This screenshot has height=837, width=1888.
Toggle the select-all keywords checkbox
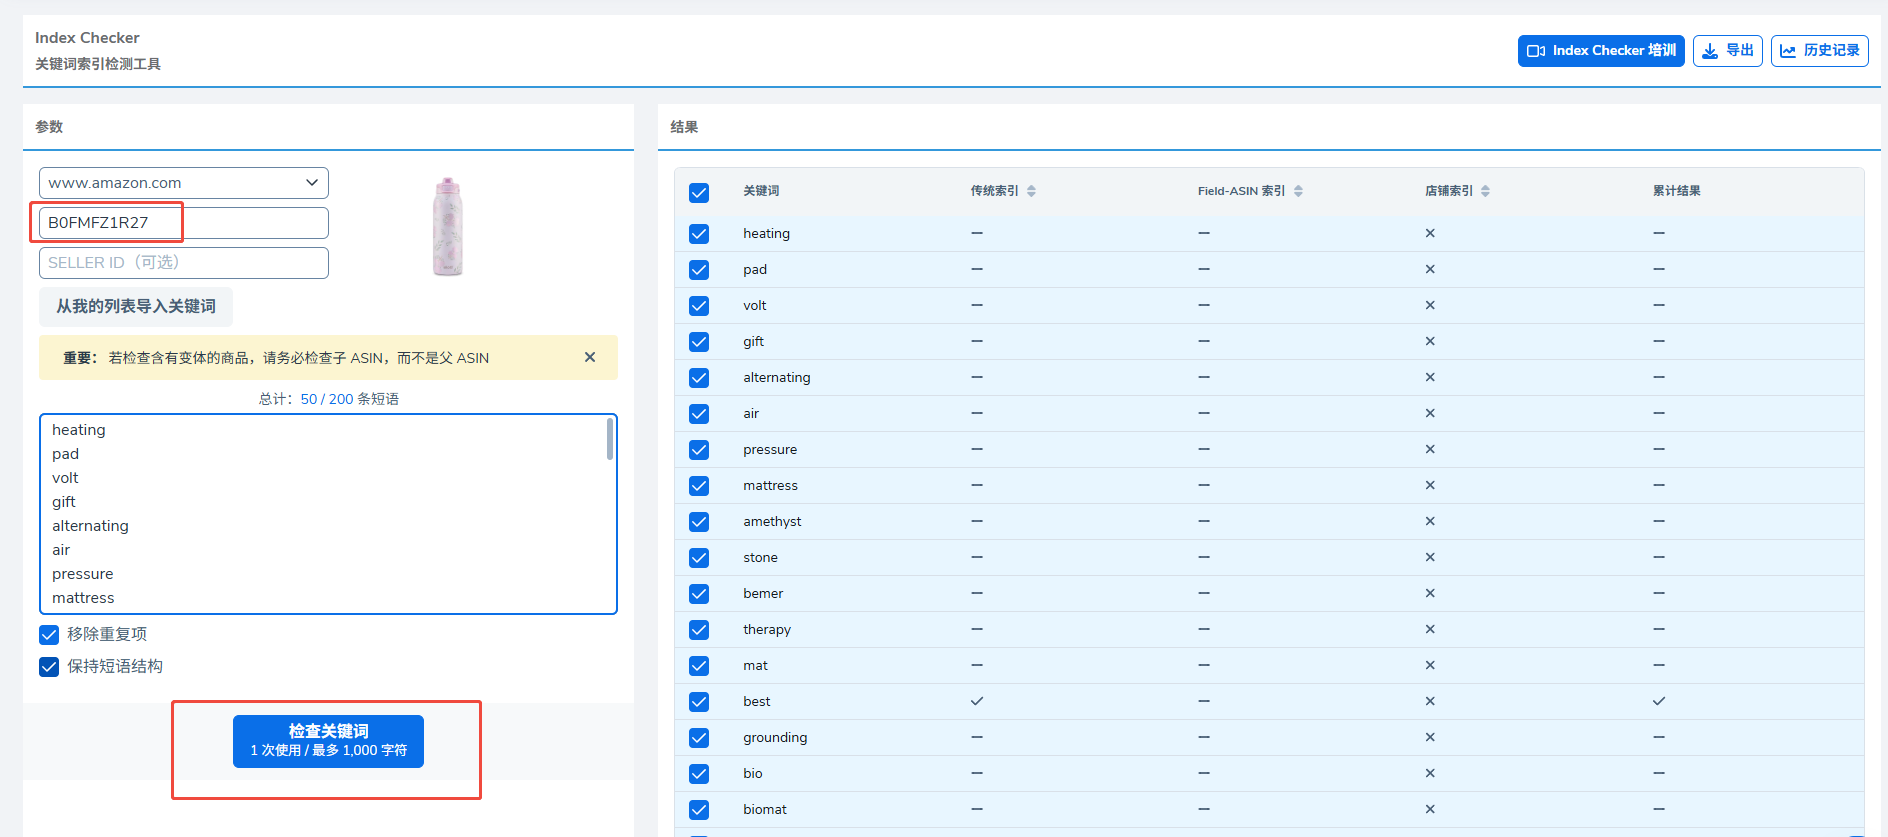point(699,192)
